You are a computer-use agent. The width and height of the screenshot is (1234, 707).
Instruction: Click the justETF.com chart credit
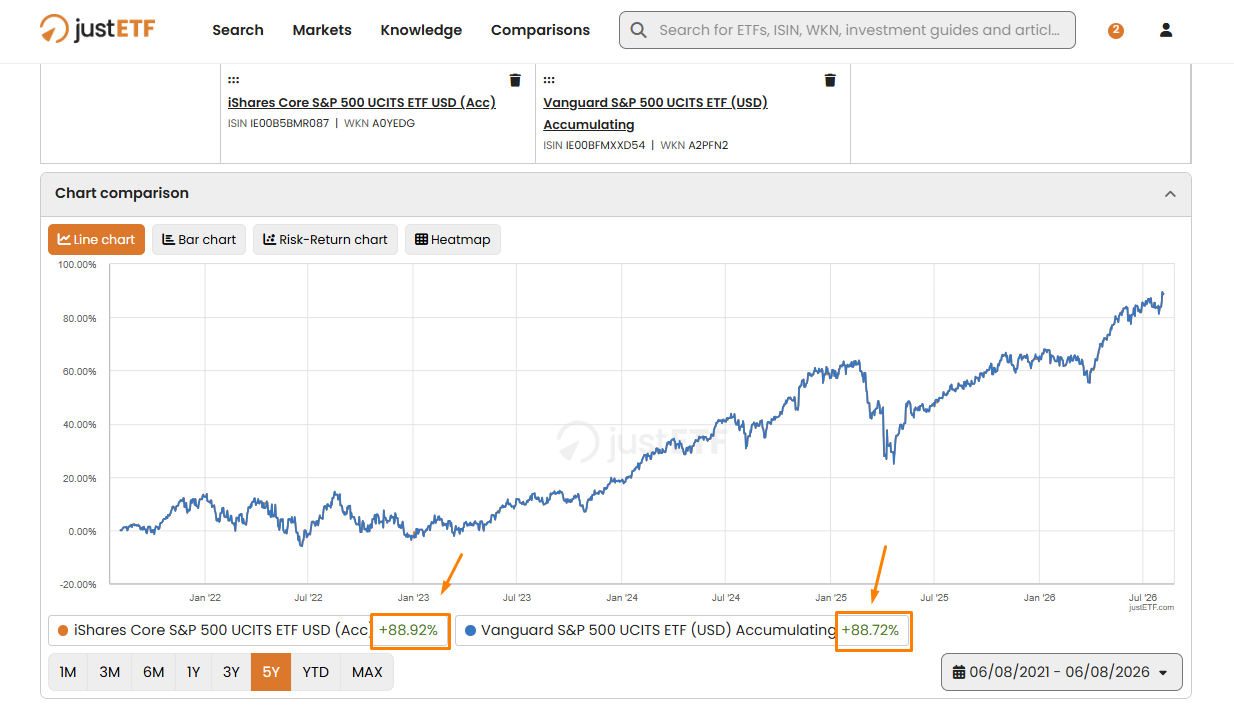click(x=1152, y=607)
